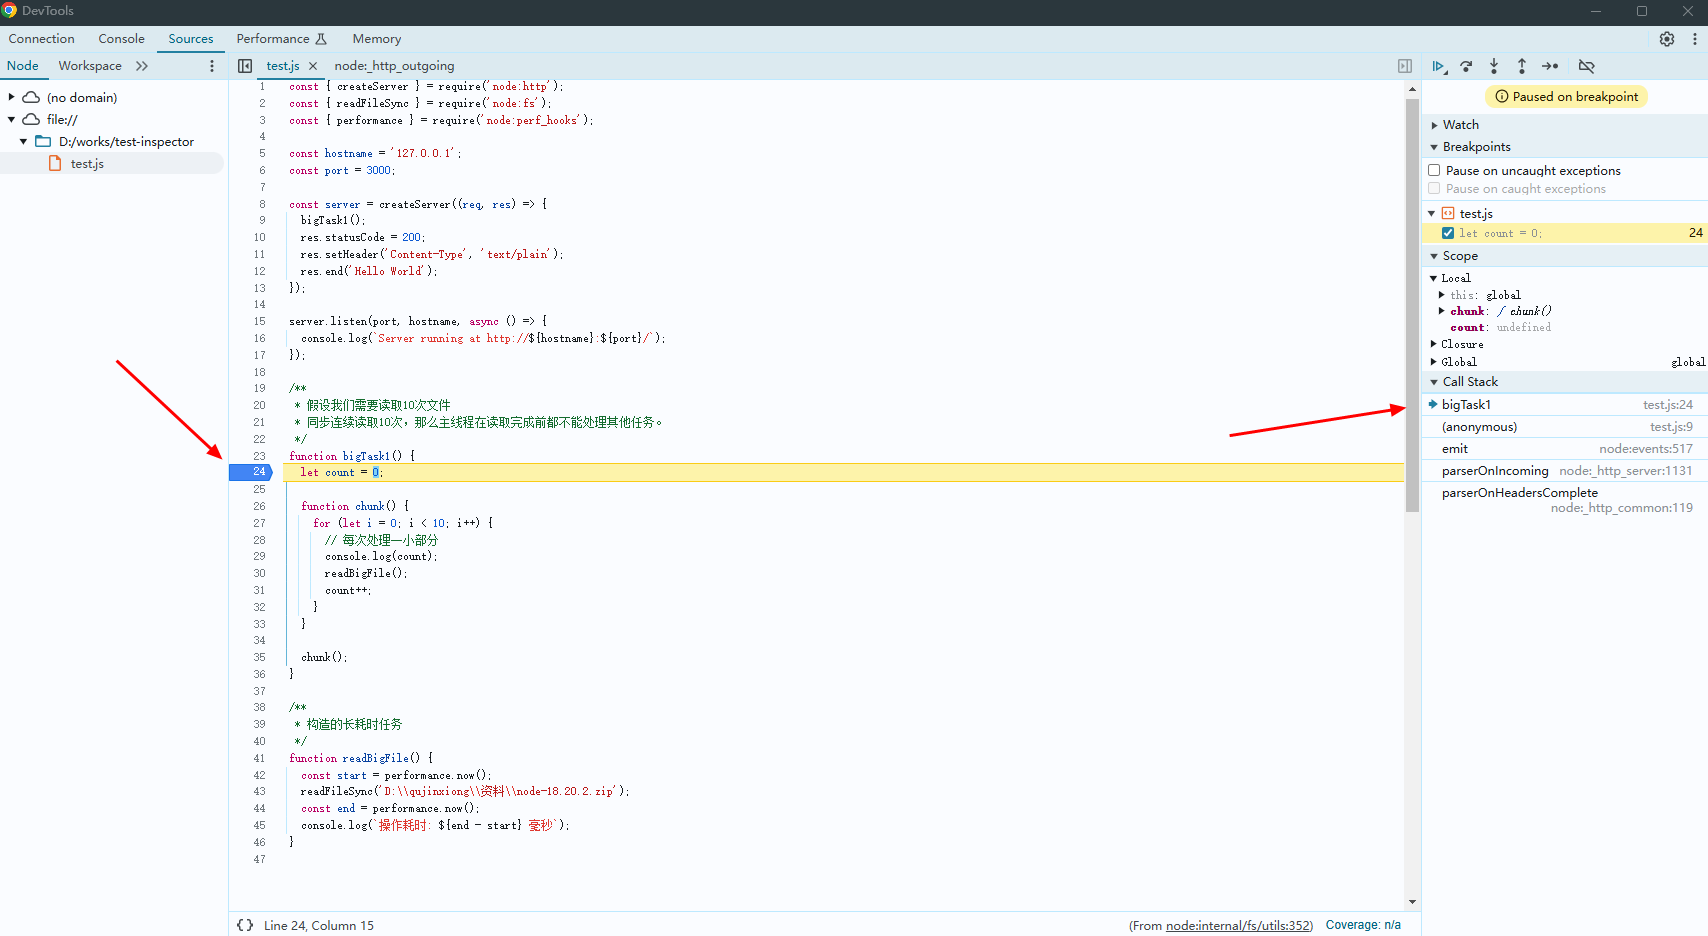Disable the line 24 breakpoint checkbox
This screenshot has height=936, width=1708.
1448,233
